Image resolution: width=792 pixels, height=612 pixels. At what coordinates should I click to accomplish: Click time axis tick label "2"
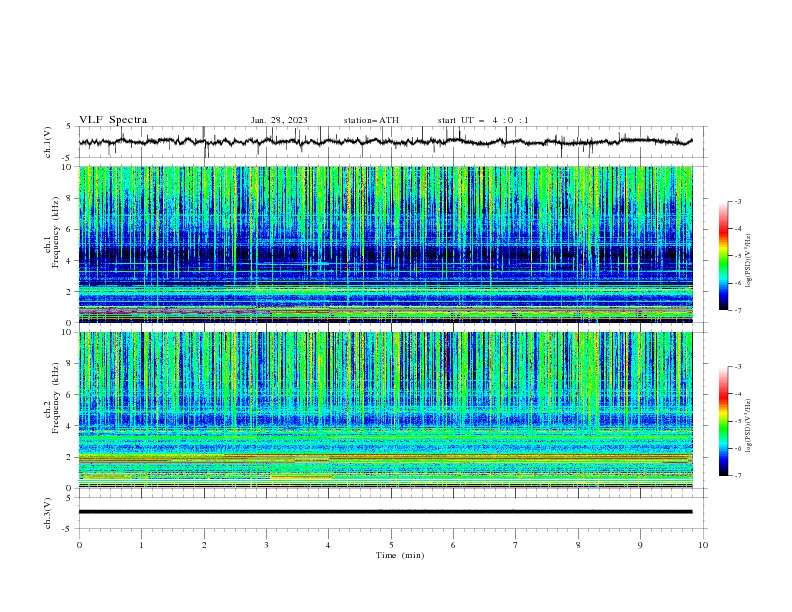point(204,545)
